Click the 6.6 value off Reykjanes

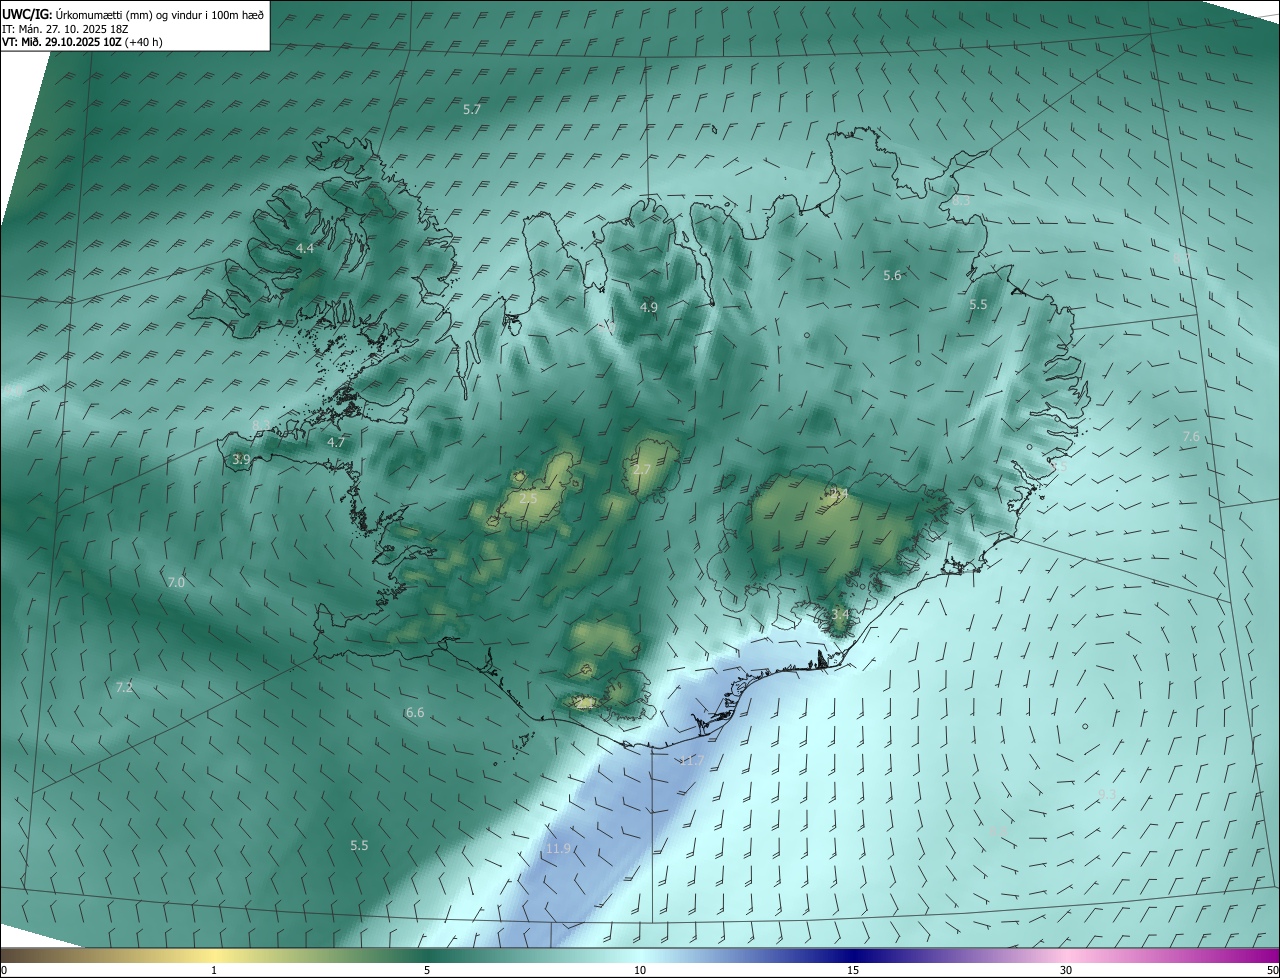click(415, 713)
